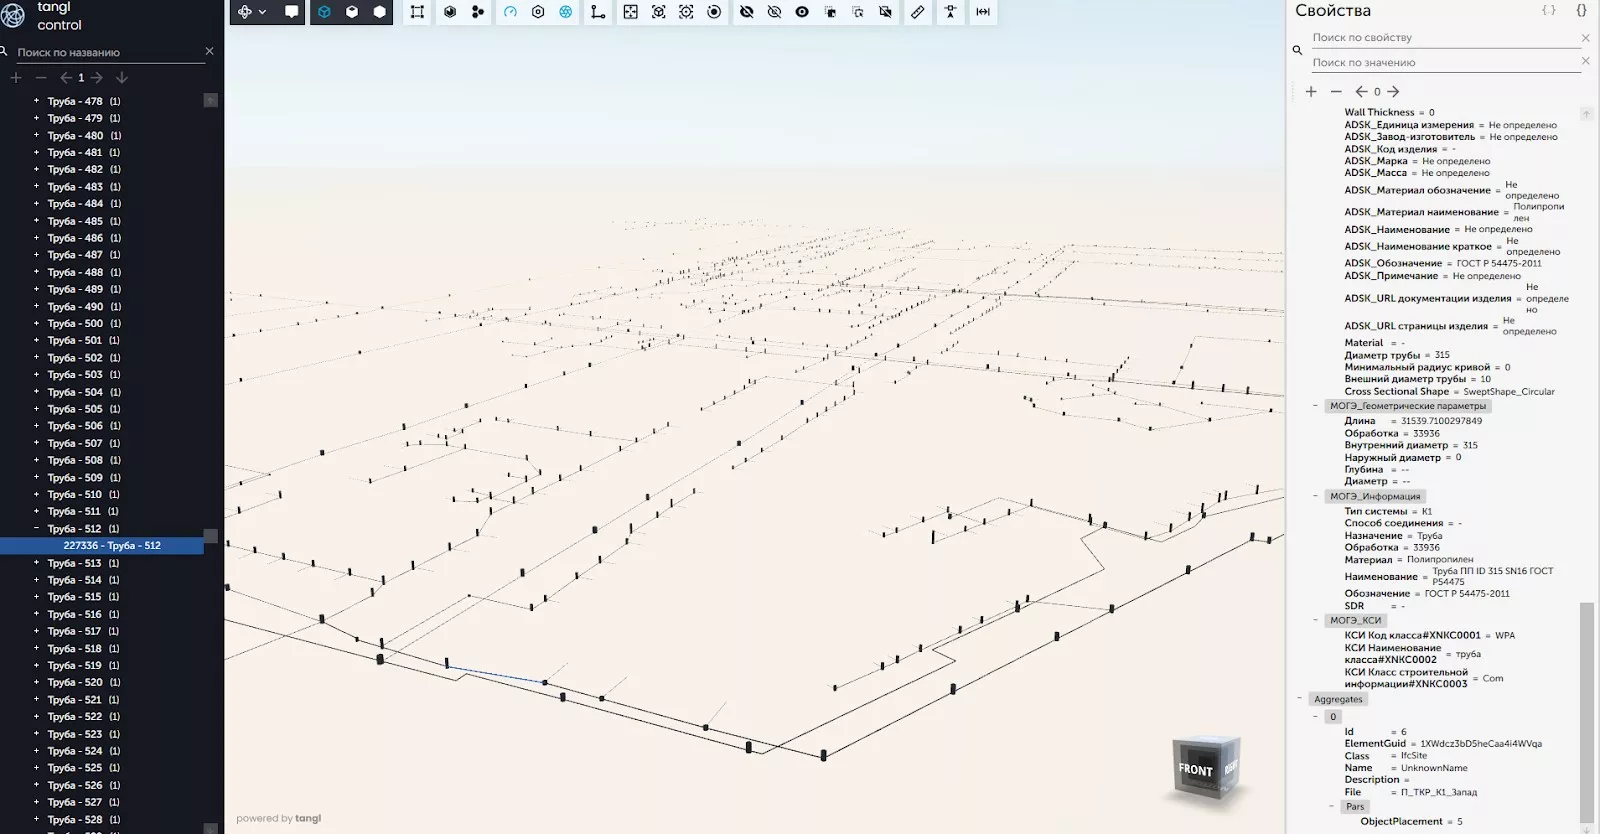Expand the Труба - 500 tree node

point(37,323)
